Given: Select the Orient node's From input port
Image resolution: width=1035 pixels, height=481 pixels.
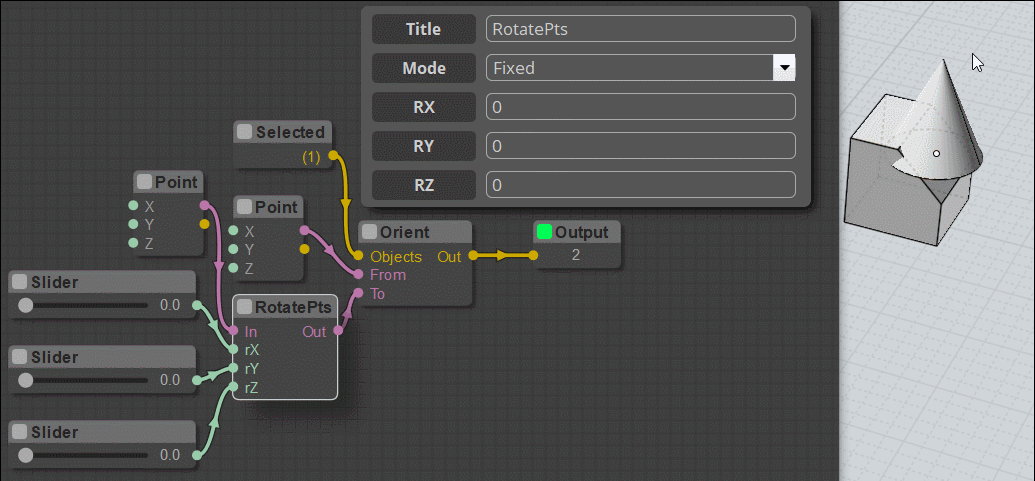Looking at the screenshot, I should [x=358, y=274].
